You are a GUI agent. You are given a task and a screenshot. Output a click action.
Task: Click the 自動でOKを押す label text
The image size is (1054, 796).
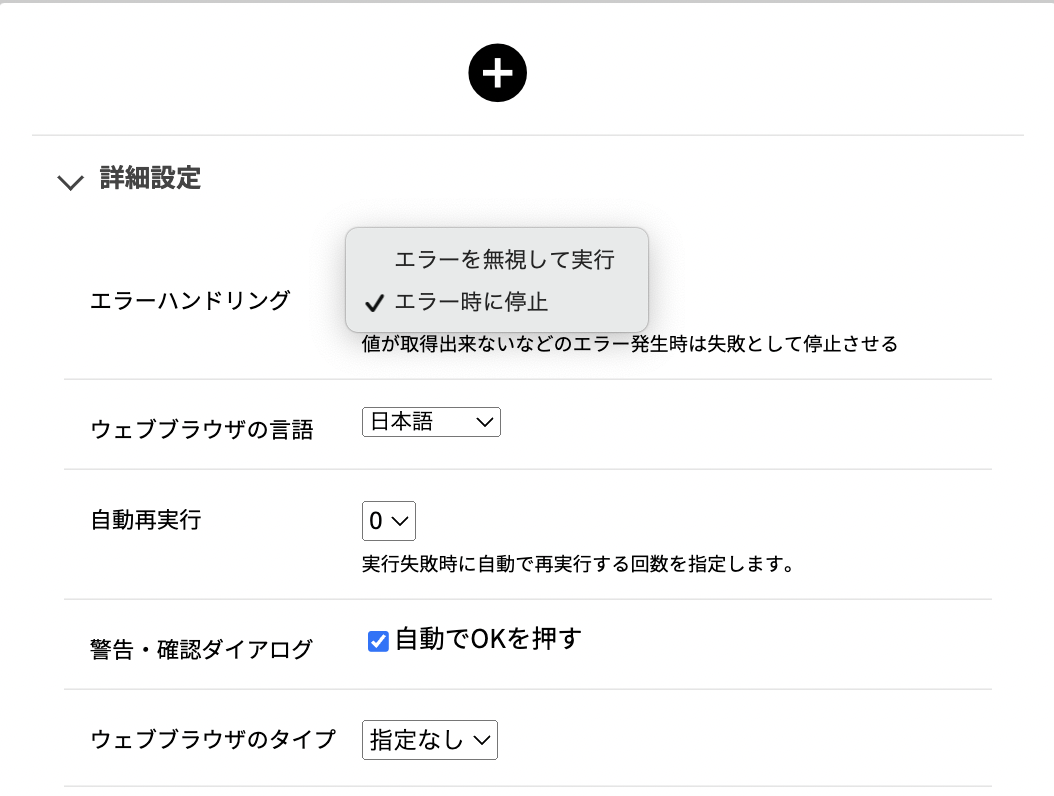pyautogui.click(x=489, y=639)
